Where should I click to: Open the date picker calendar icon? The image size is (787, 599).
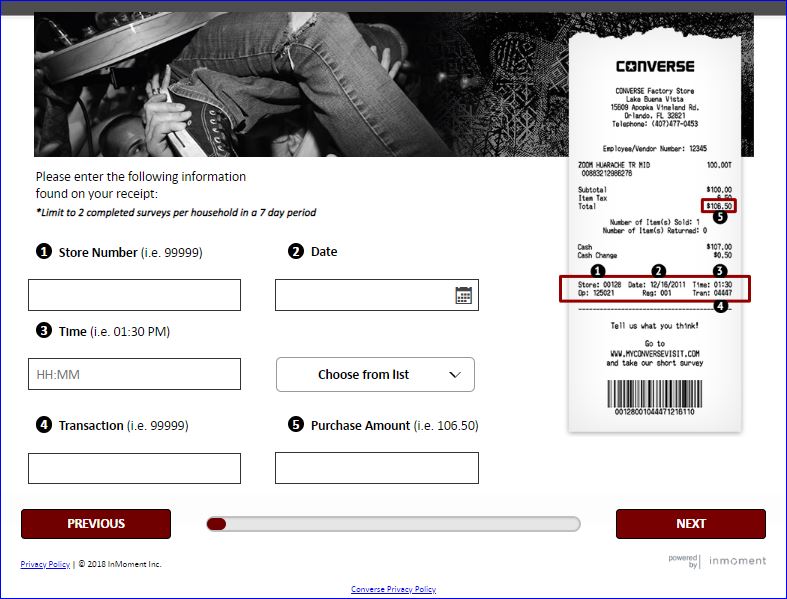(463, 295)
